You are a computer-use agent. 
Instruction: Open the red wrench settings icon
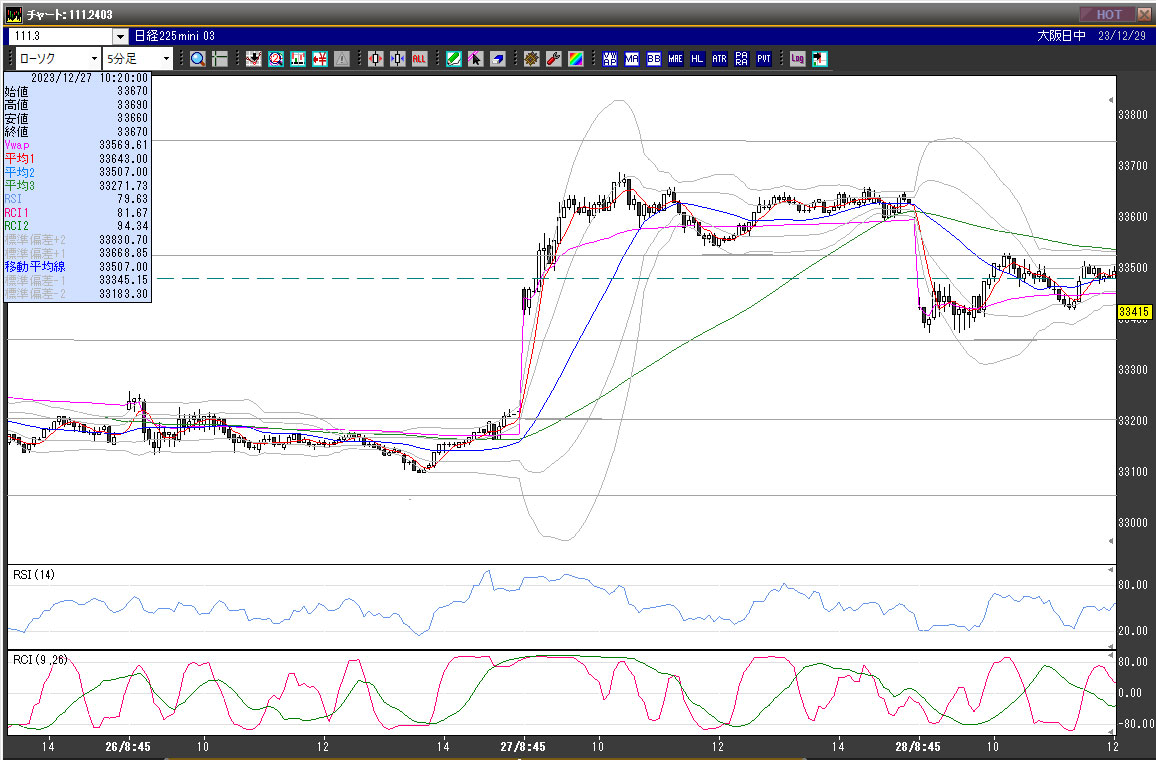pos(554,59)
